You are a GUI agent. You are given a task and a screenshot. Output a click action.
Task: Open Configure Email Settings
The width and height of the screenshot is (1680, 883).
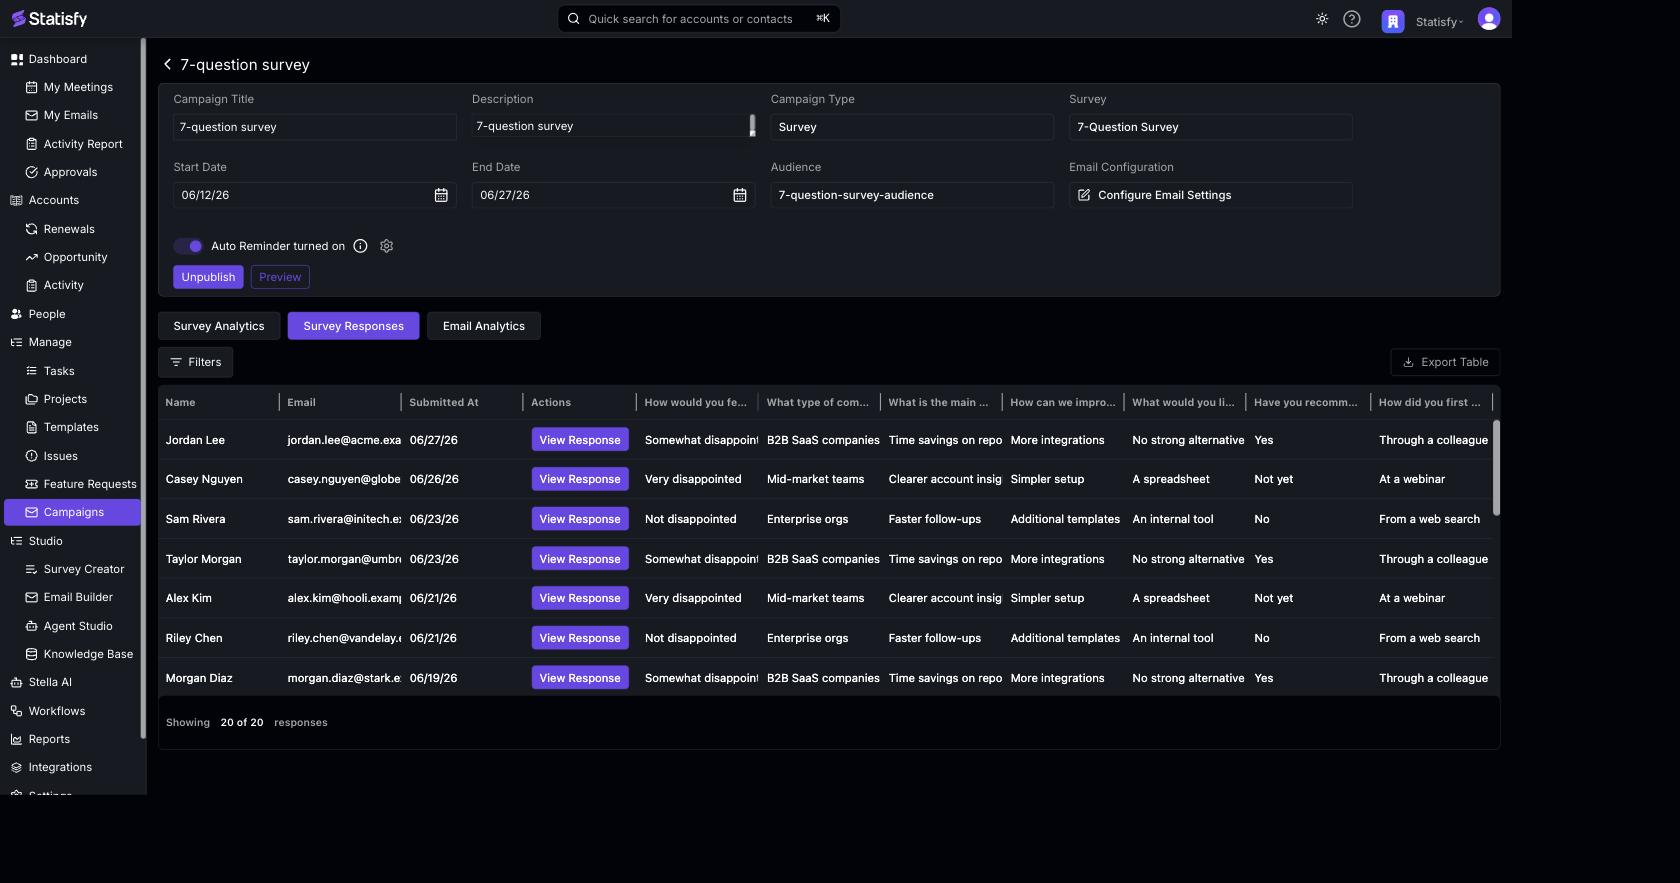pos(1211,195)
